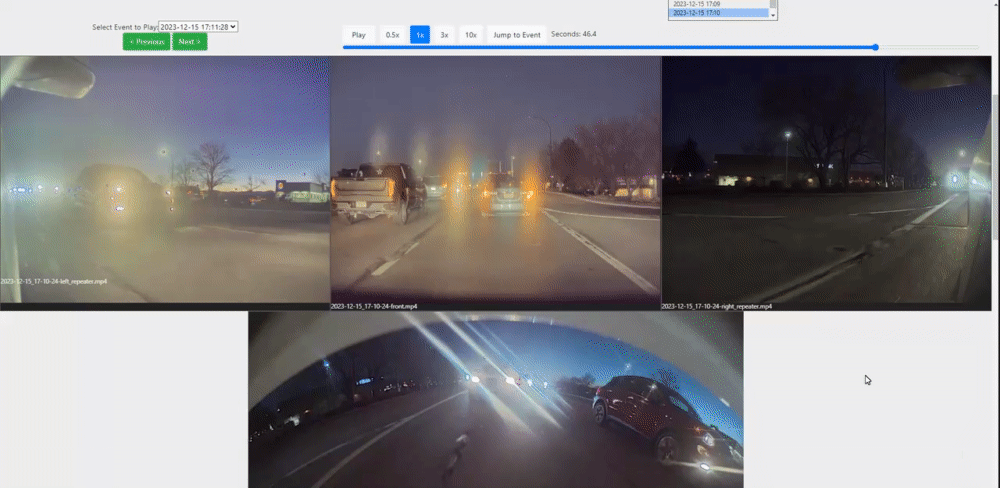Click the list's scroll down arrow
This screenshot has height=488, width=1000.
(774, 15)
